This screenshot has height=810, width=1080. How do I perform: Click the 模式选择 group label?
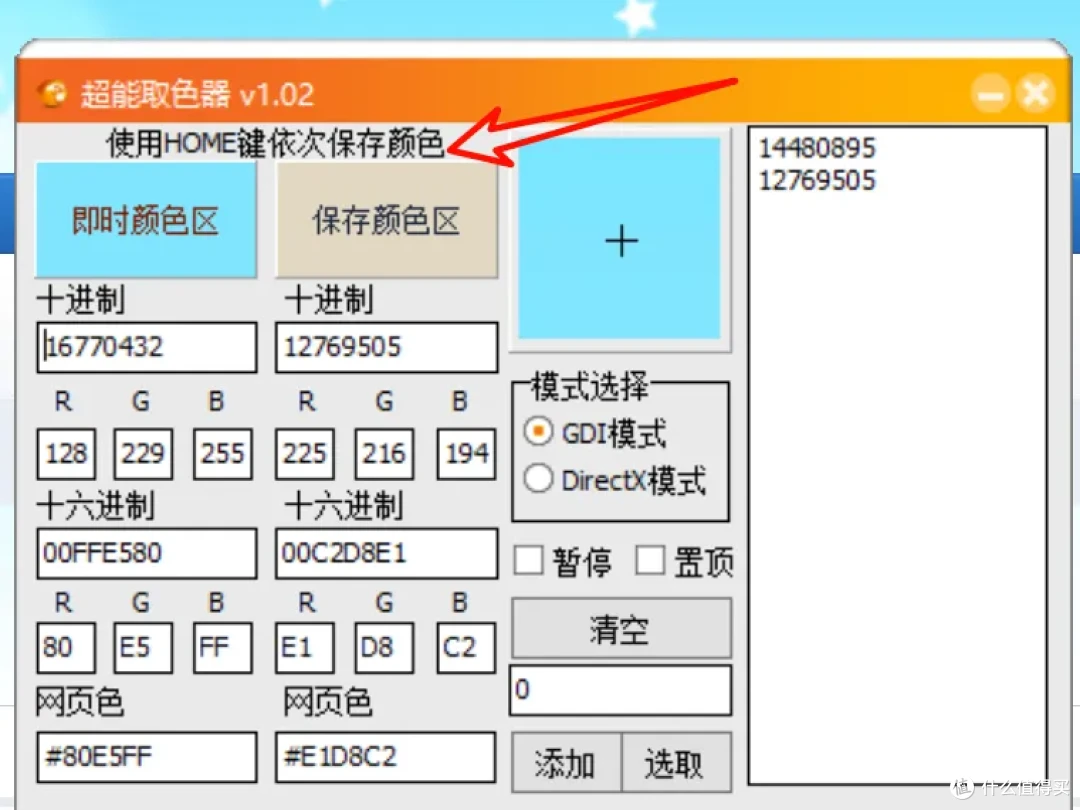pos(590,386)
